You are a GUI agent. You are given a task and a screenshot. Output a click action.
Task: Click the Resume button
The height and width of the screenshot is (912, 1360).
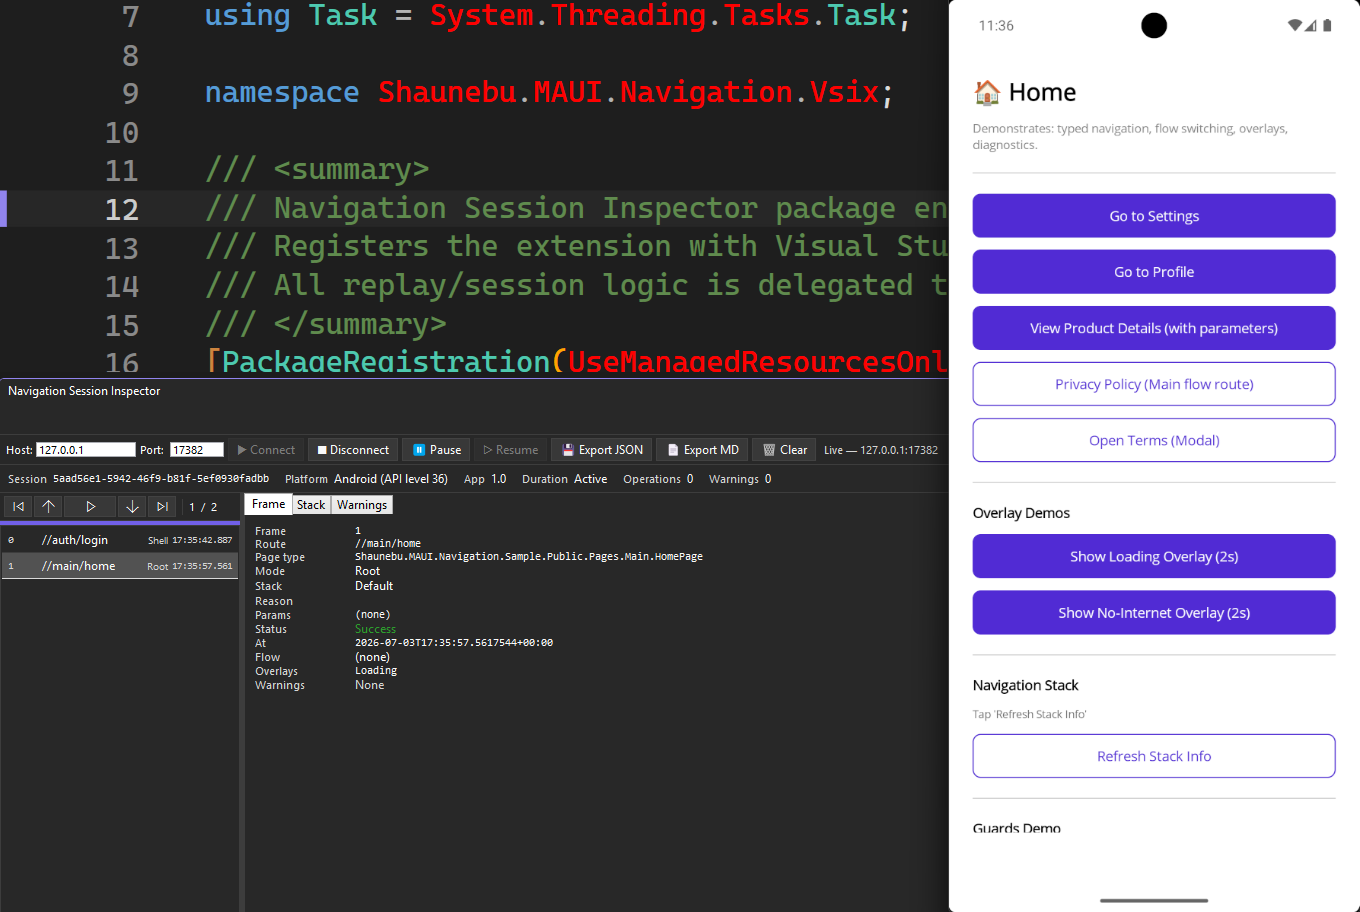pos(510,450)
